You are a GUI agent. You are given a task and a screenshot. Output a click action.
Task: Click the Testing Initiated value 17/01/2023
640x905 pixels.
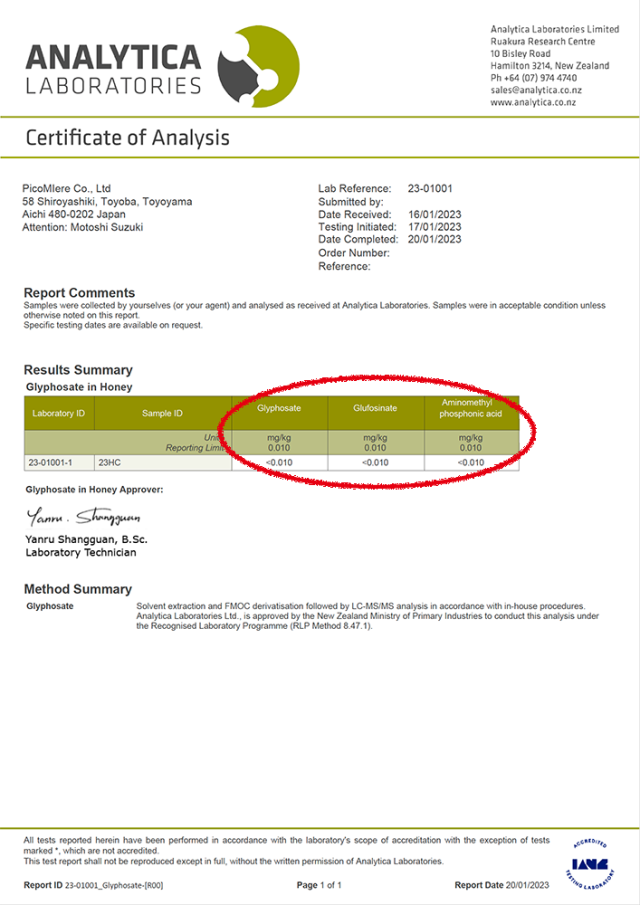(435, 227)
